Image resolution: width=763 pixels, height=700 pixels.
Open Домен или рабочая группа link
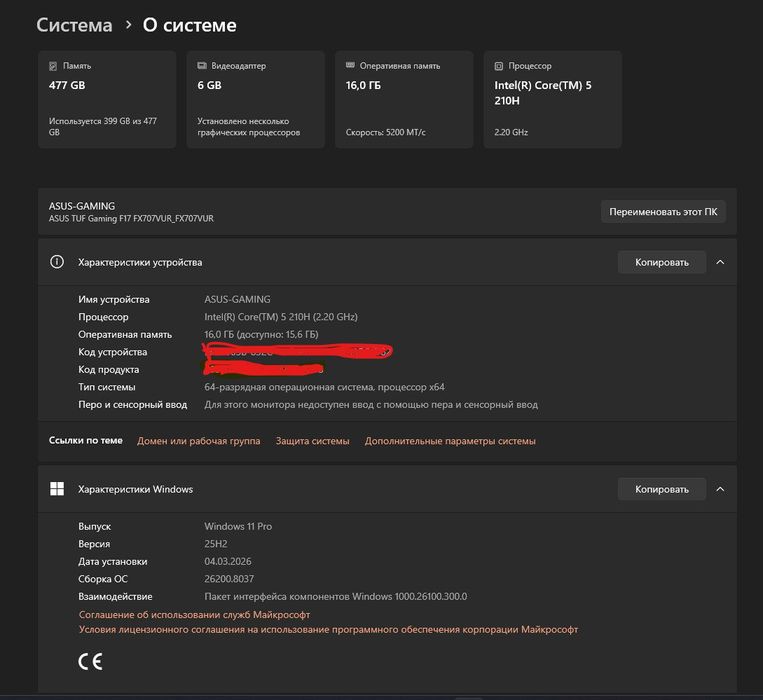point(199,441)
